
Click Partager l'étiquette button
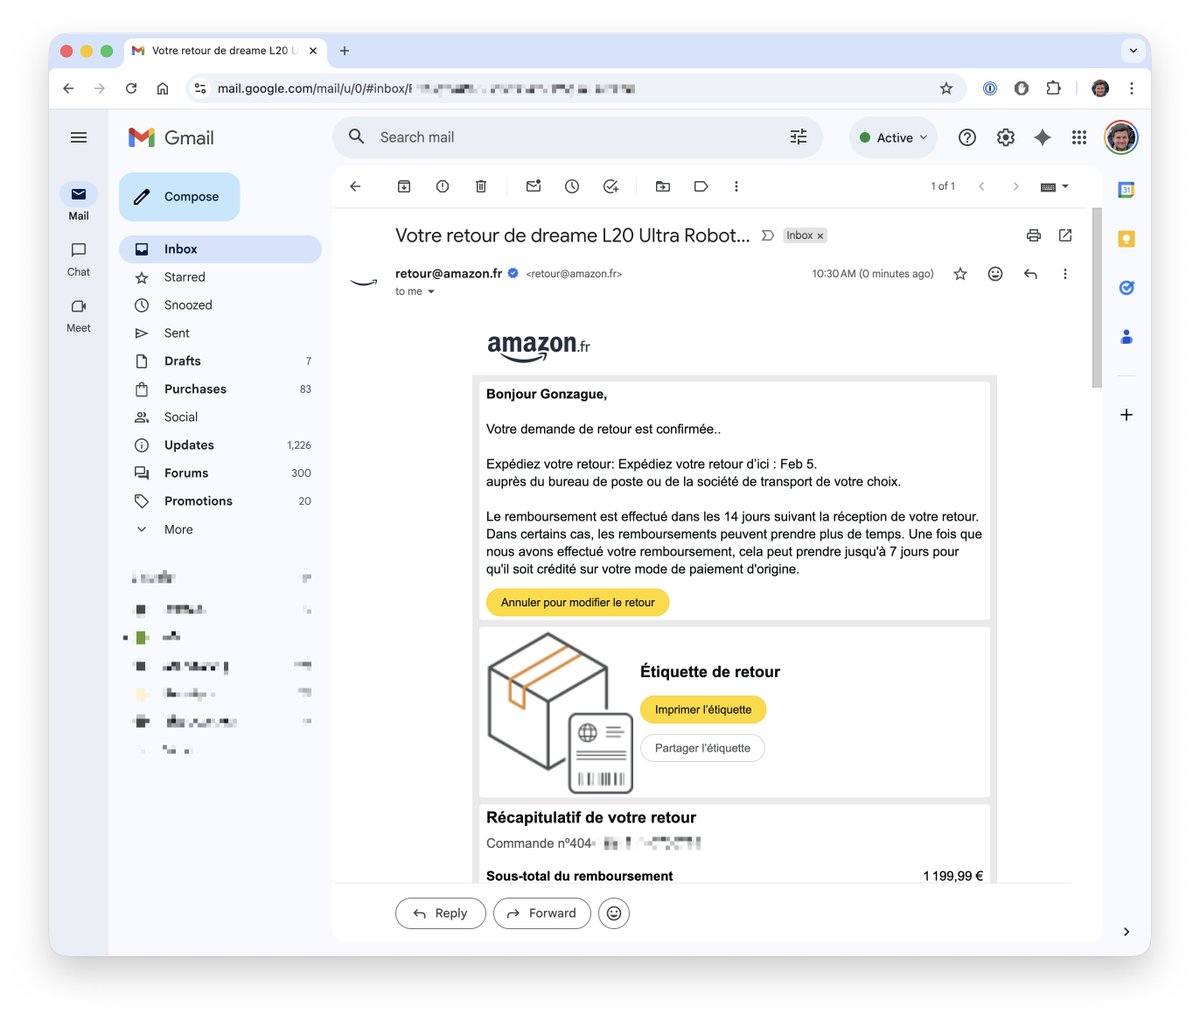pyautogui.click(x=702, y=748)
